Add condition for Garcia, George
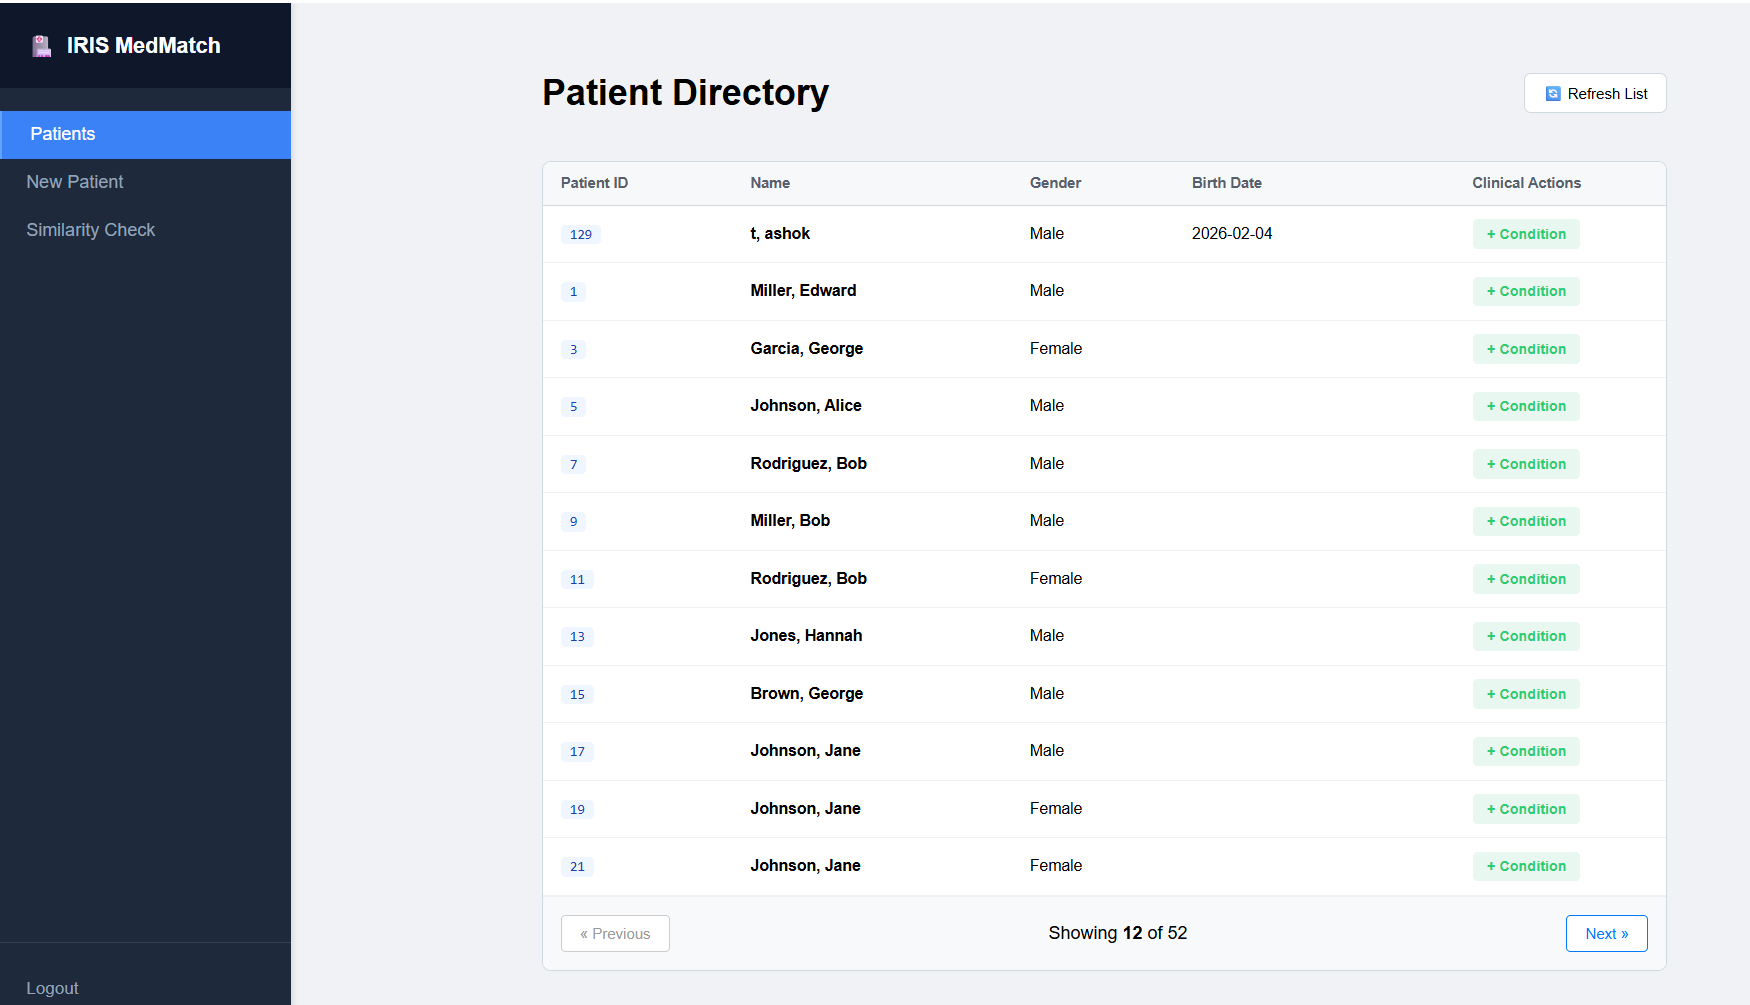 tap(1525, 349)
